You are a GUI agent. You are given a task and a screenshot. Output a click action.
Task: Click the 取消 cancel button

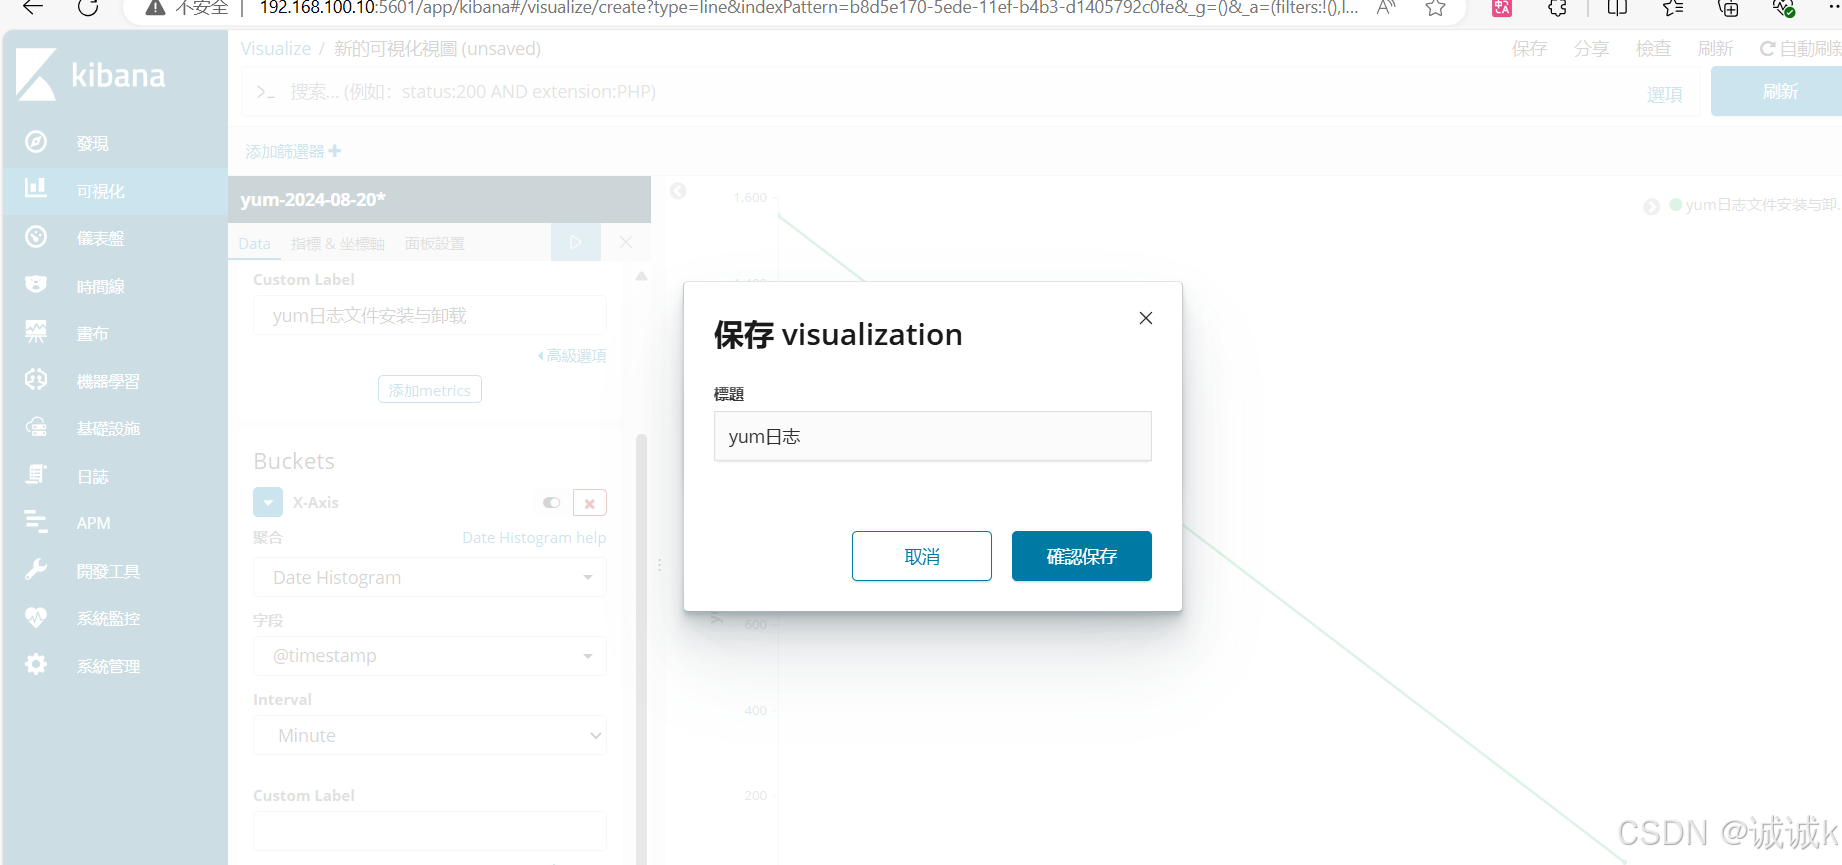point(922,556)
